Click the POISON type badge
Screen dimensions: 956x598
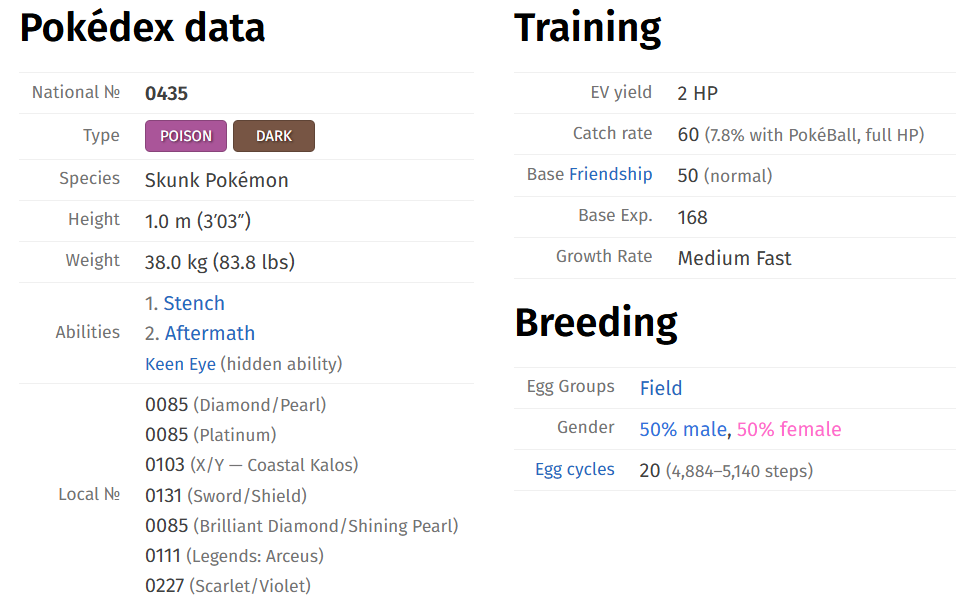(x=186, y=136)
